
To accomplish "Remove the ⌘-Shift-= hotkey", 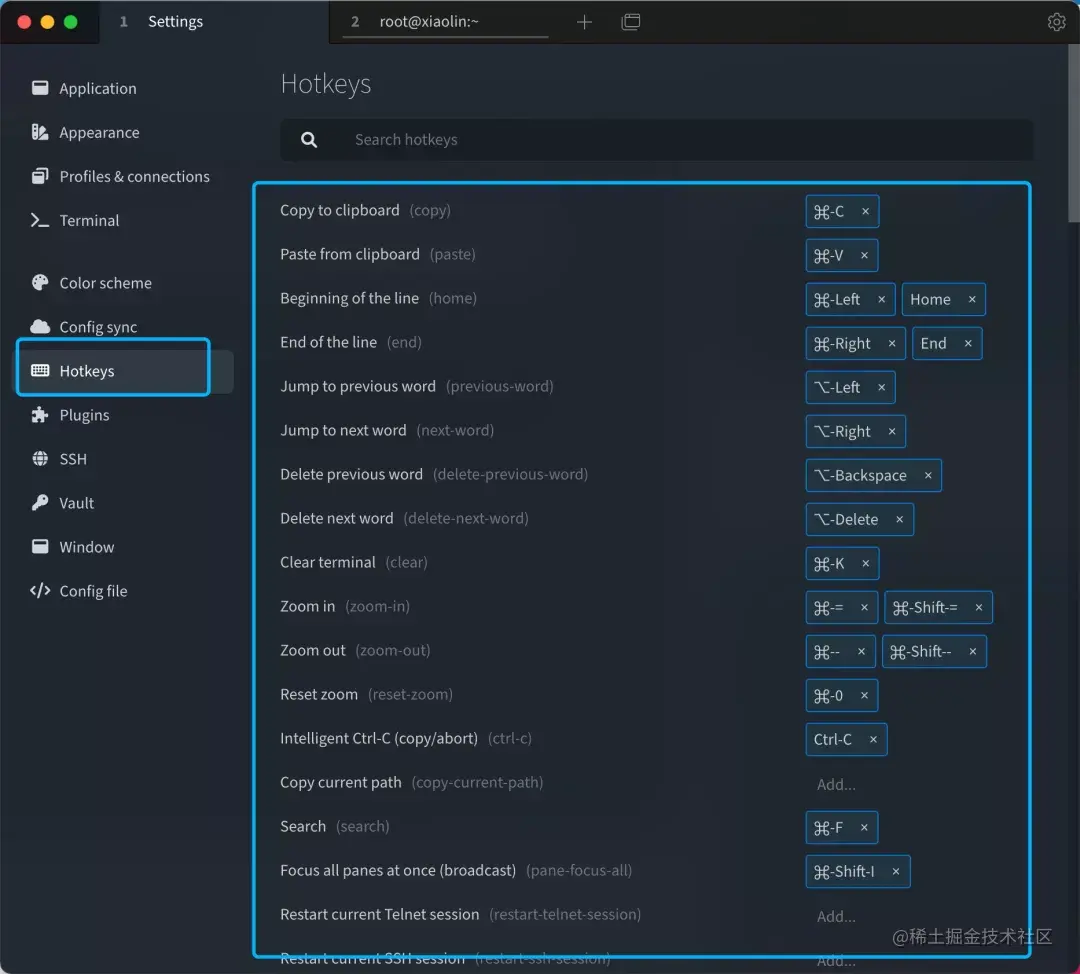I will coord(978,608).
